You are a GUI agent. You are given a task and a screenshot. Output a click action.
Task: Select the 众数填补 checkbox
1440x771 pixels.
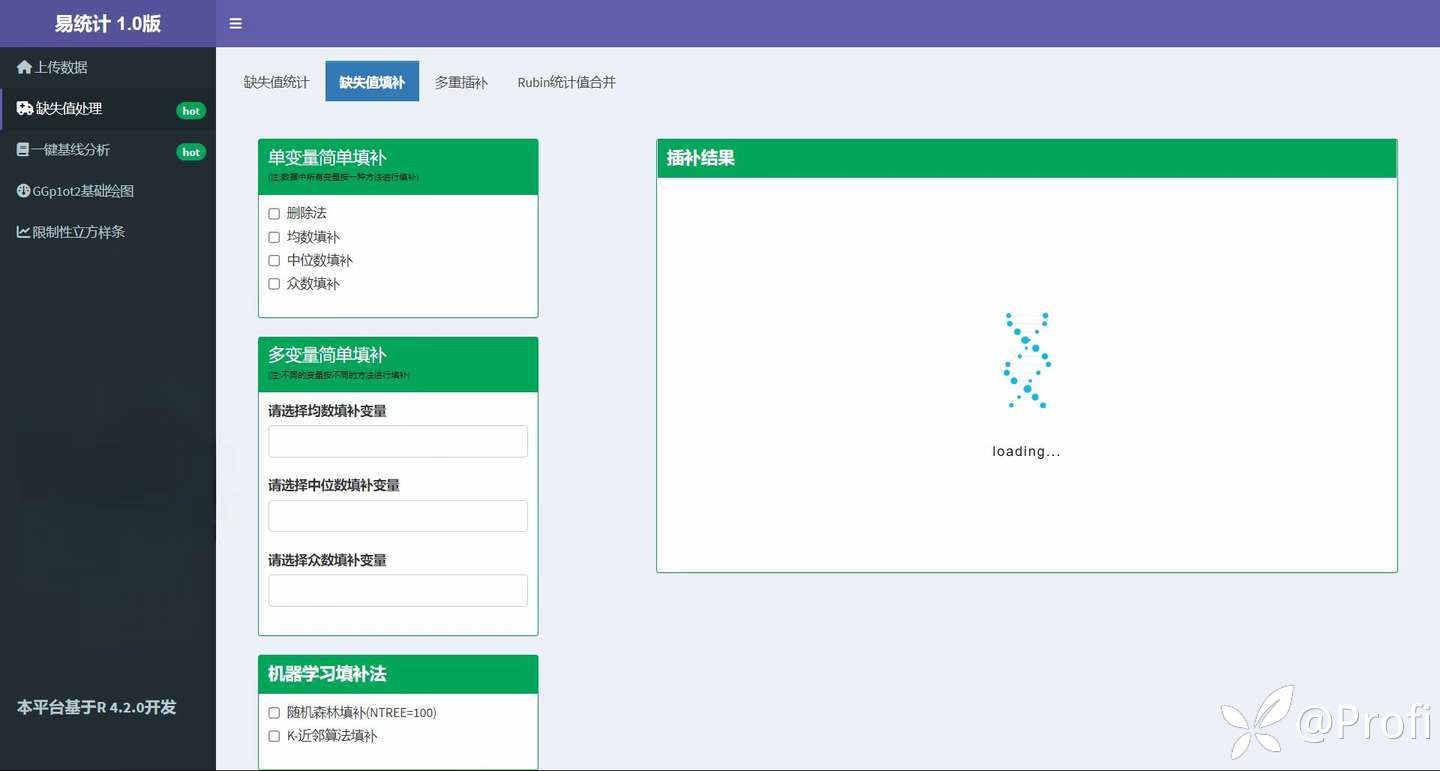click(x=274, y=284)
